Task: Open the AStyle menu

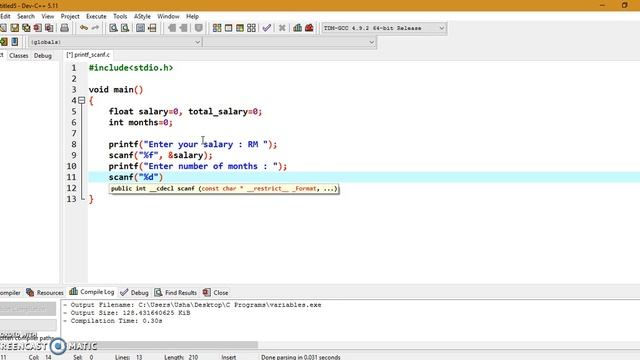Action: pos(142,16)
